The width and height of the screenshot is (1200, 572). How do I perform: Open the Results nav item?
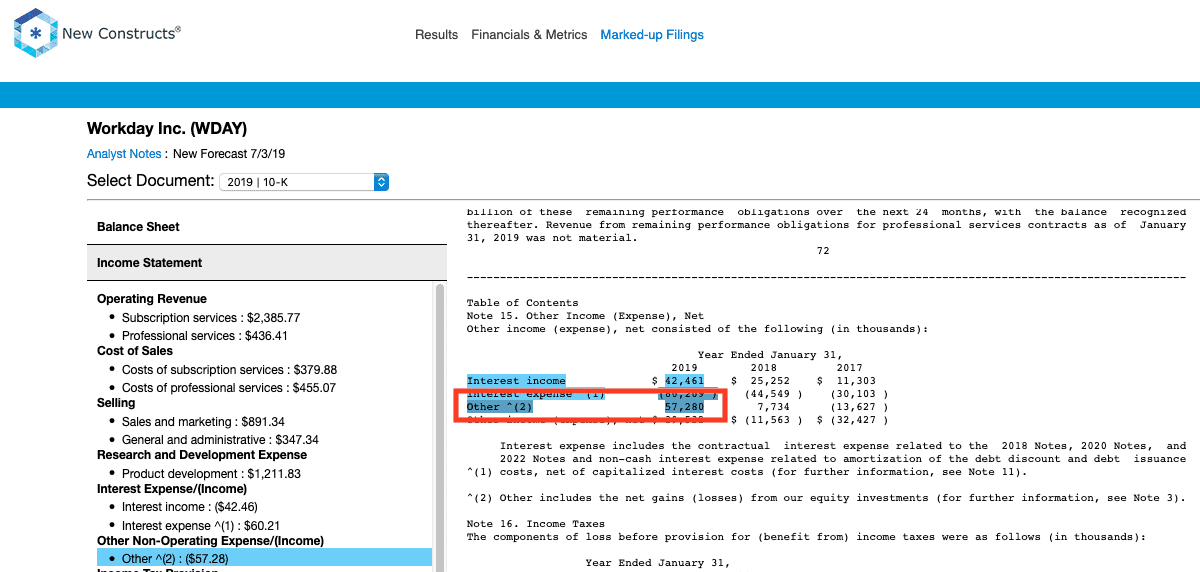coord(436,35)
